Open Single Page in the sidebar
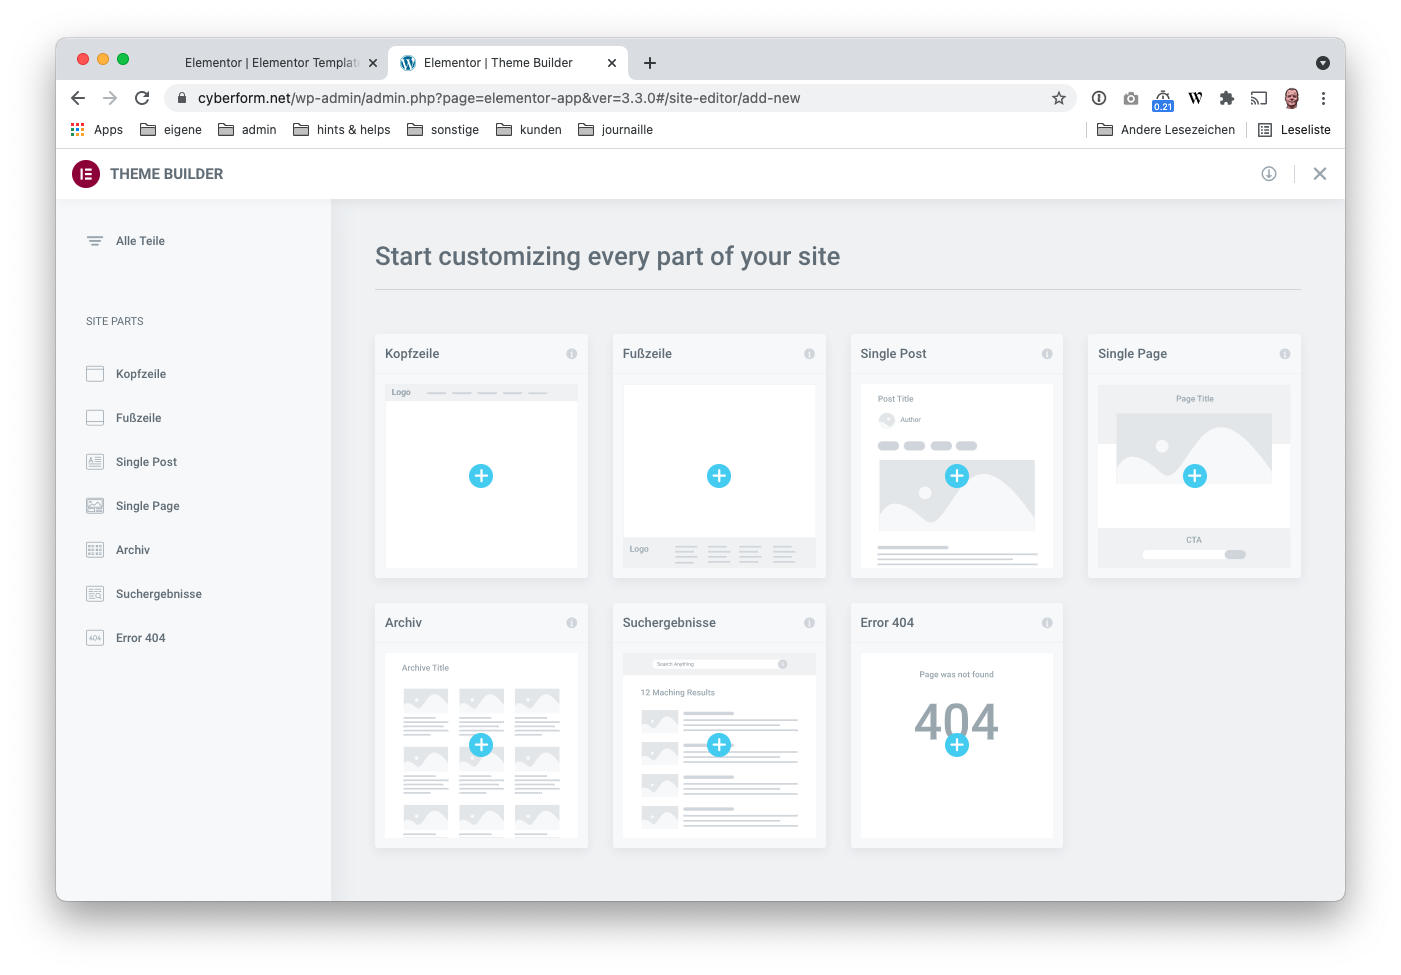This screenshot has height=975, width=1401. [x=147, y=506]
